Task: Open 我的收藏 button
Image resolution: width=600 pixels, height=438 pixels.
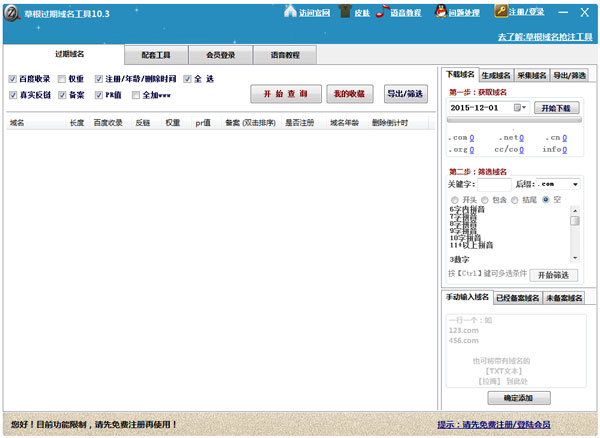Action: [x=349, y=94]
